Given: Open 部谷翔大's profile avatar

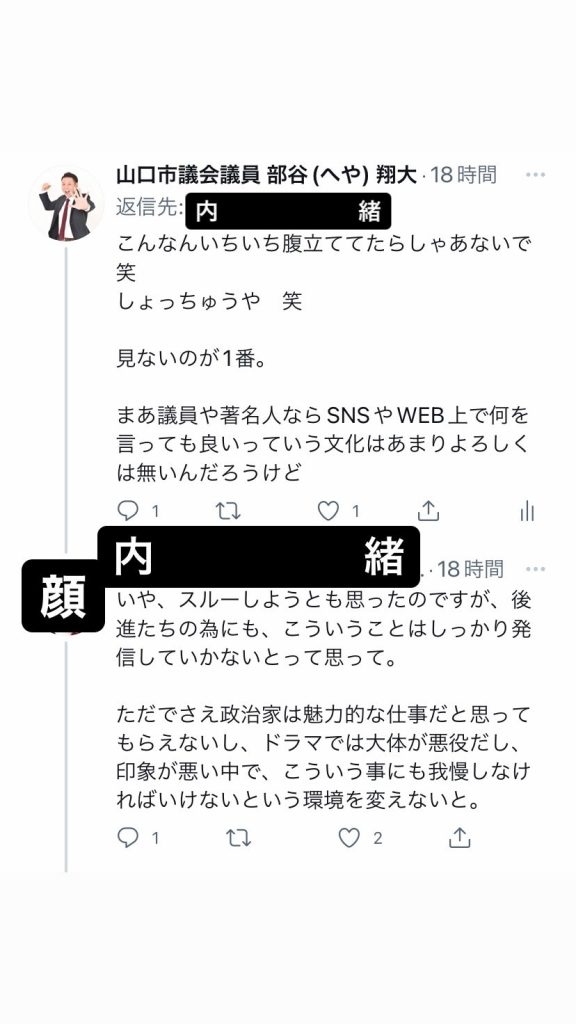Looking at the screenshot, I should click(66, 204).
